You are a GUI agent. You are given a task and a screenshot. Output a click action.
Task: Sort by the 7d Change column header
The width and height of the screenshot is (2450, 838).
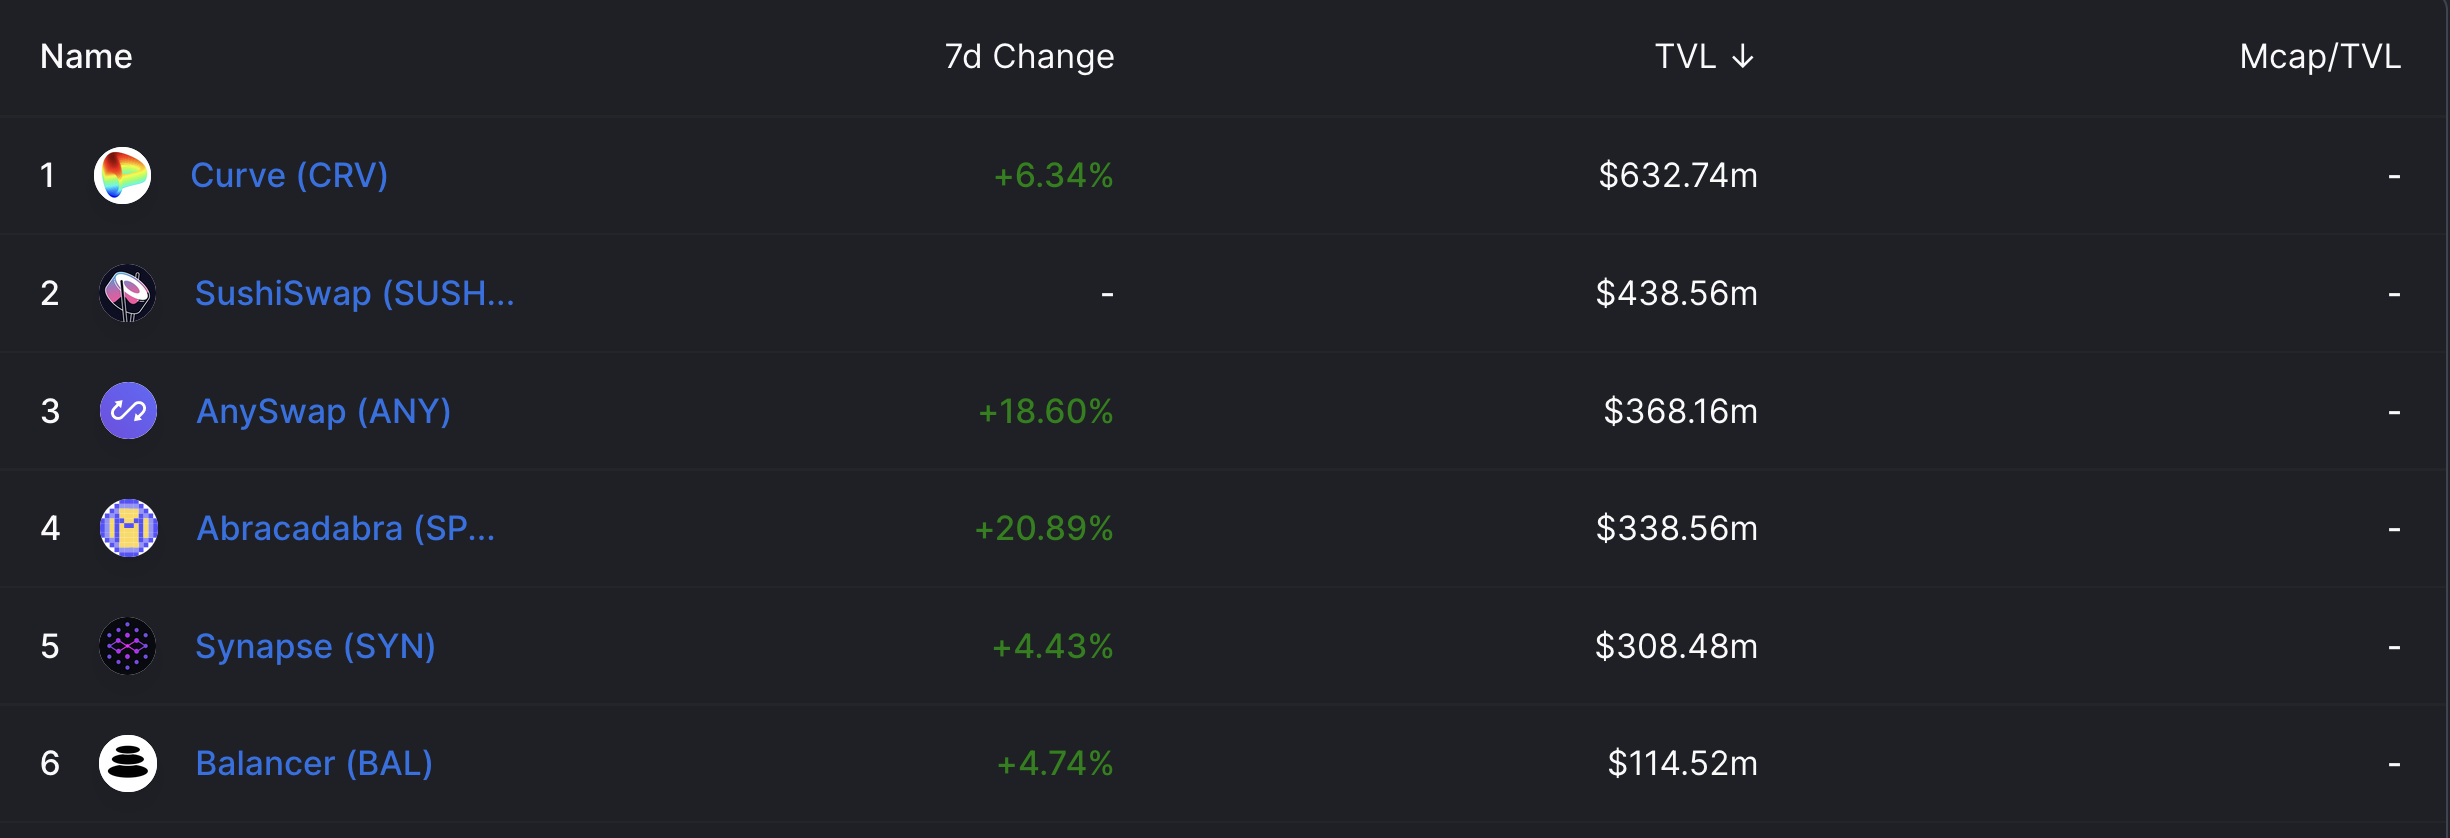click(x=1029, y=57)
